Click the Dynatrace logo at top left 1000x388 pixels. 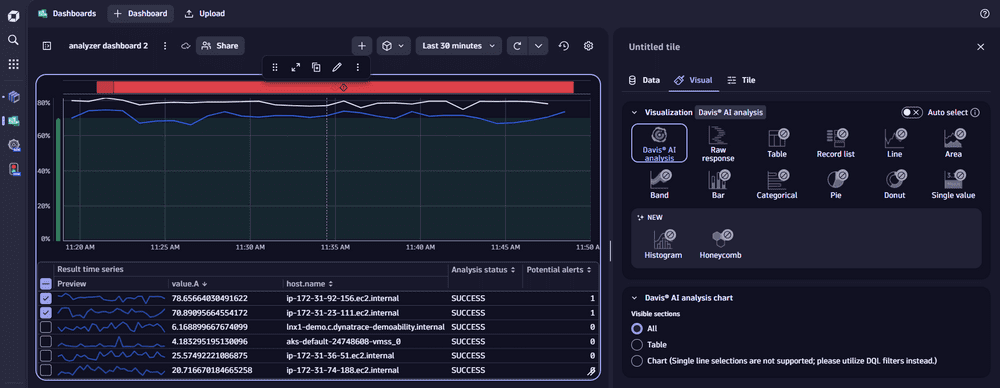pos(13,15)
